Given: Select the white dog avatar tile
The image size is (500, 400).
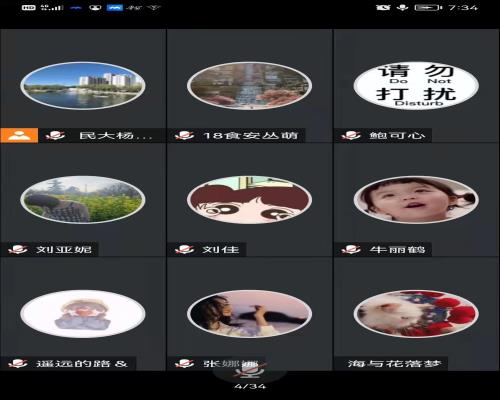Looking at the screenshot, I should (x=416, y=314).
